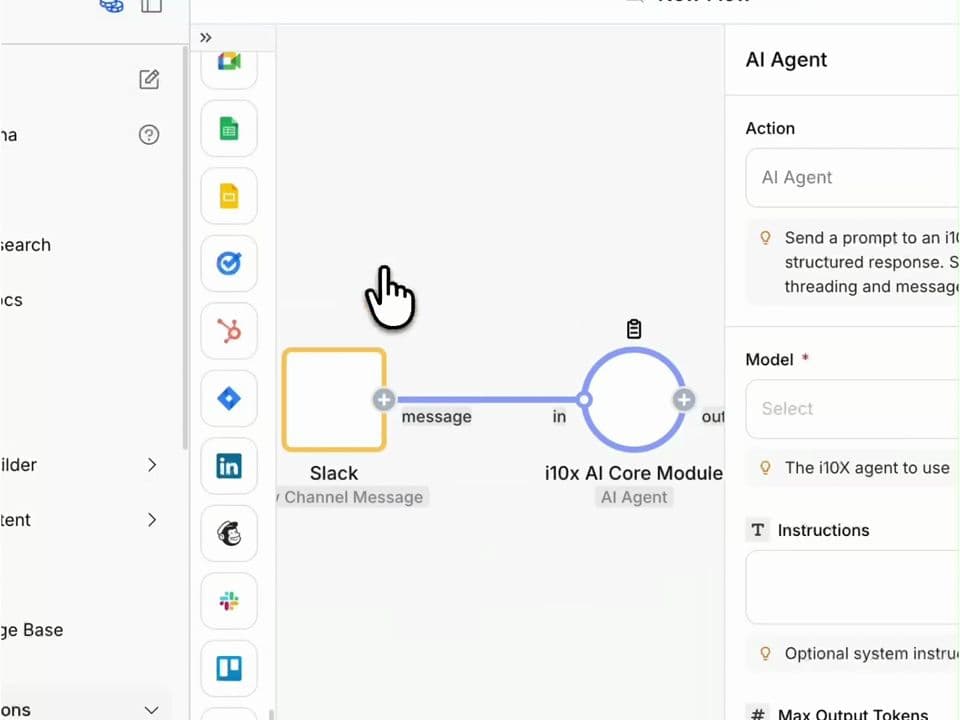Pick the Jira integration icon
960x720 pixels.
[x=229, y=399]
